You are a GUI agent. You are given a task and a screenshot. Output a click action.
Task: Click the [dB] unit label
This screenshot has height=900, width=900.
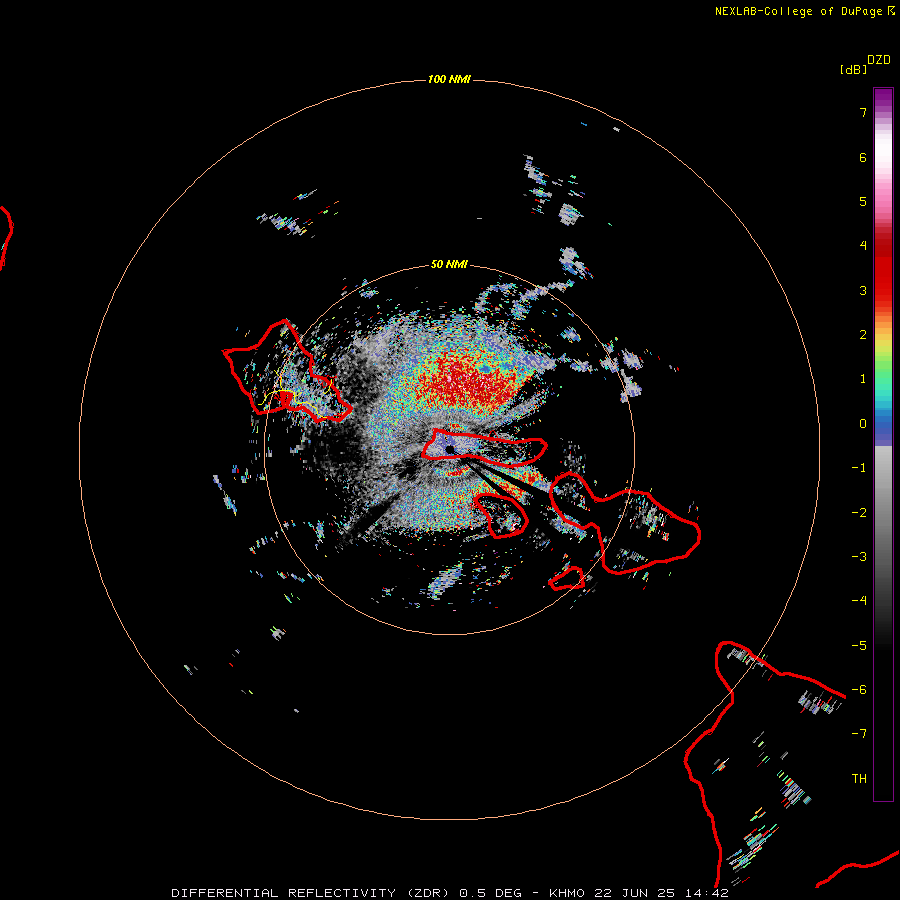853,69
